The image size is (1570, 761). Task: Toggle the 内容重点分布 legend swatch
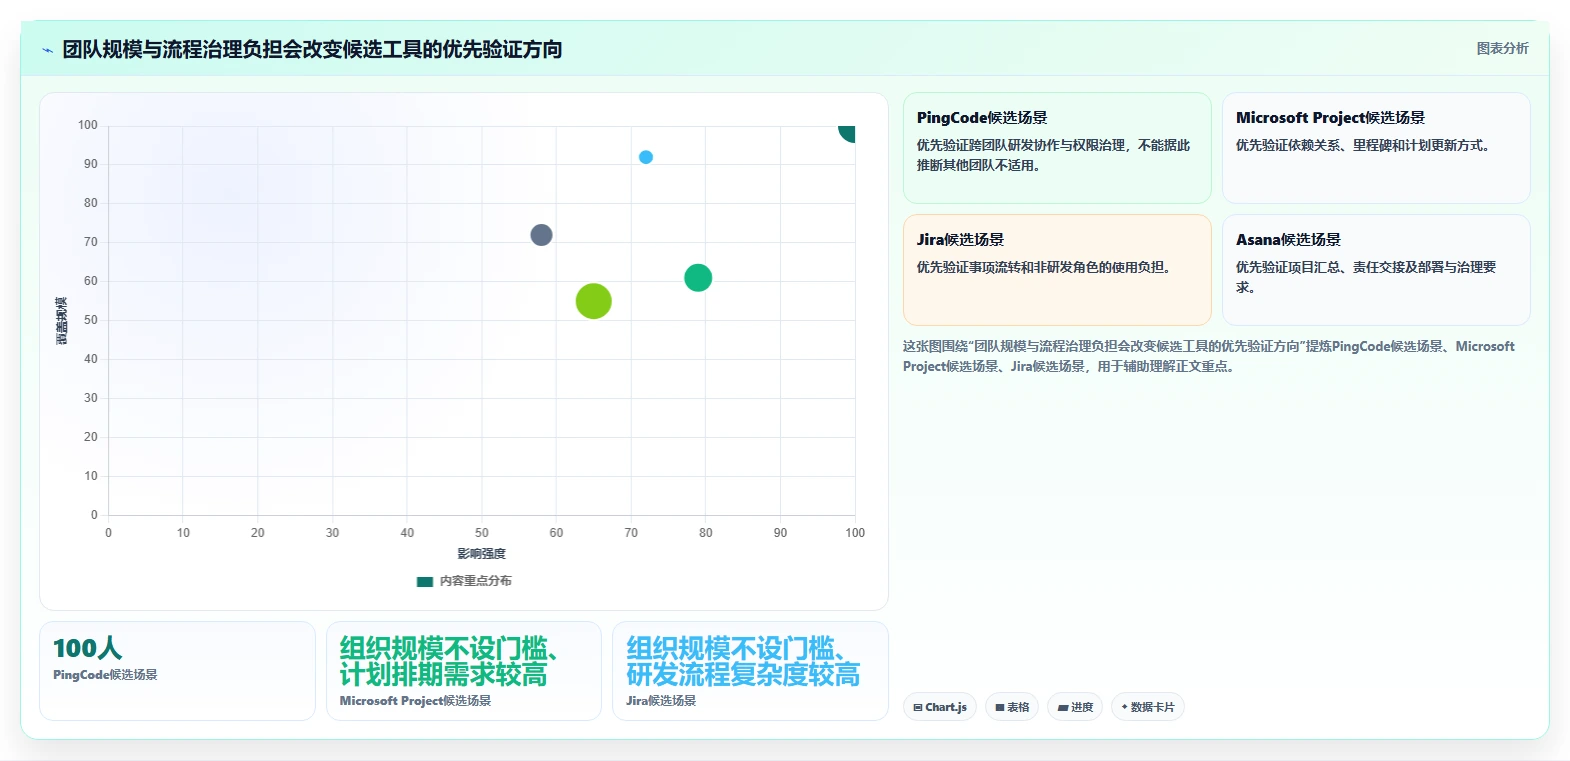(425, 581)
